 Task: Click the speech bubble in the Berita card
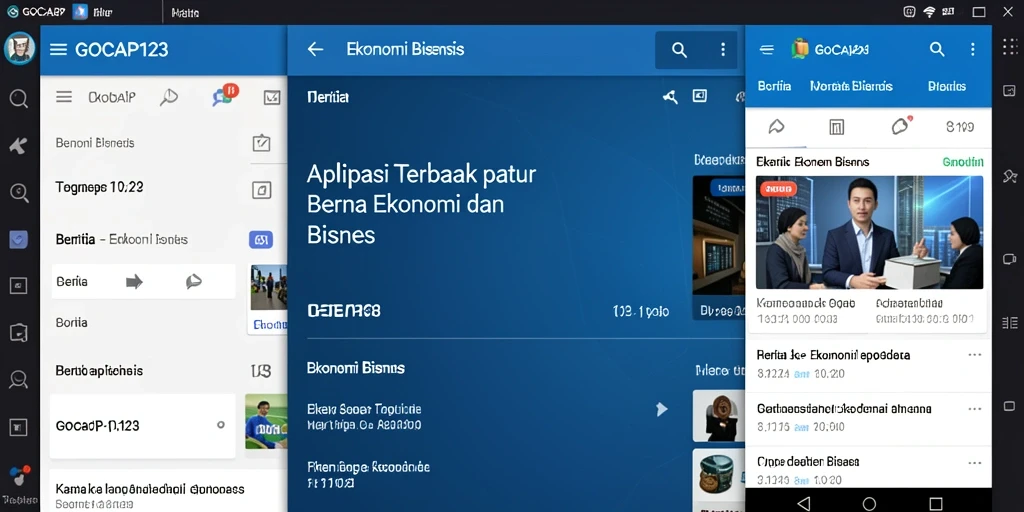click(193, 281)
